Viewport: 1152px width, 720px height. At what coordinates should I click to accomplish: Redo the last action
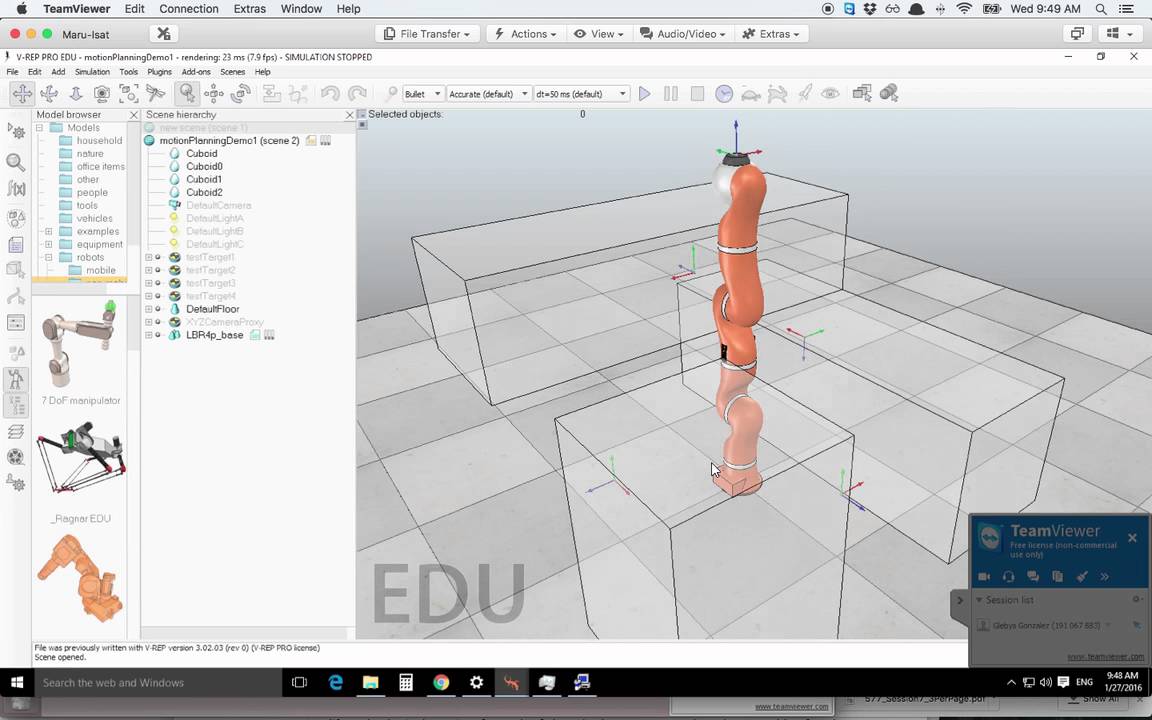click(x=357, y=93)
